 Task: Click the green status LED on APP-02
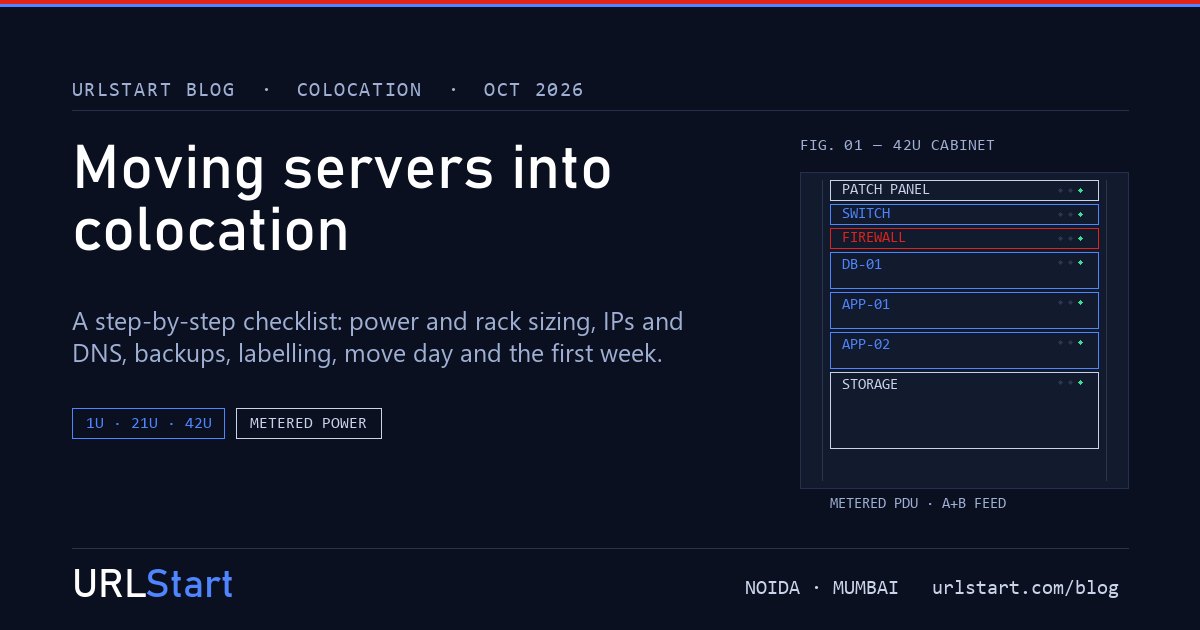pos(1080,342)
